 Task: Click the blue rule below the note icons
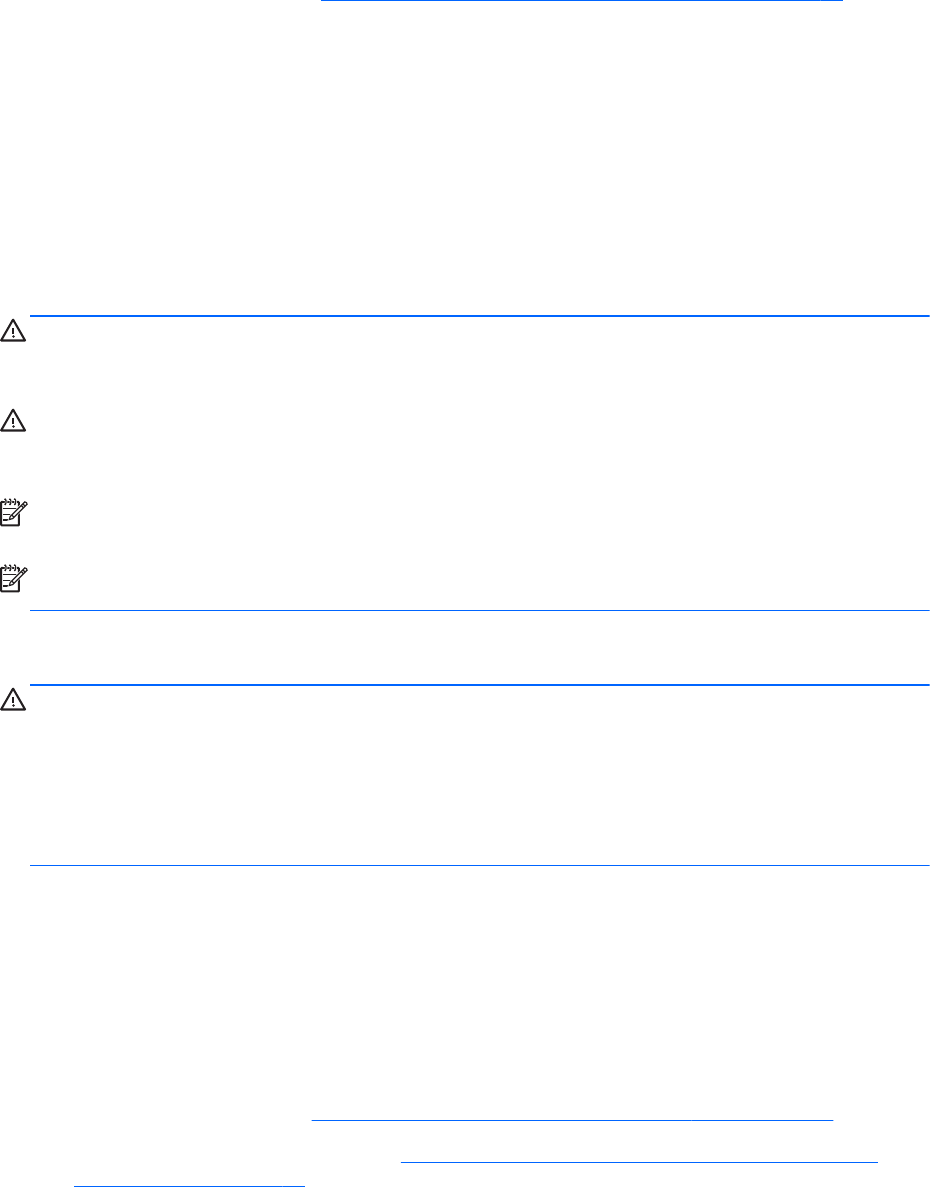[x=480, y=610]
